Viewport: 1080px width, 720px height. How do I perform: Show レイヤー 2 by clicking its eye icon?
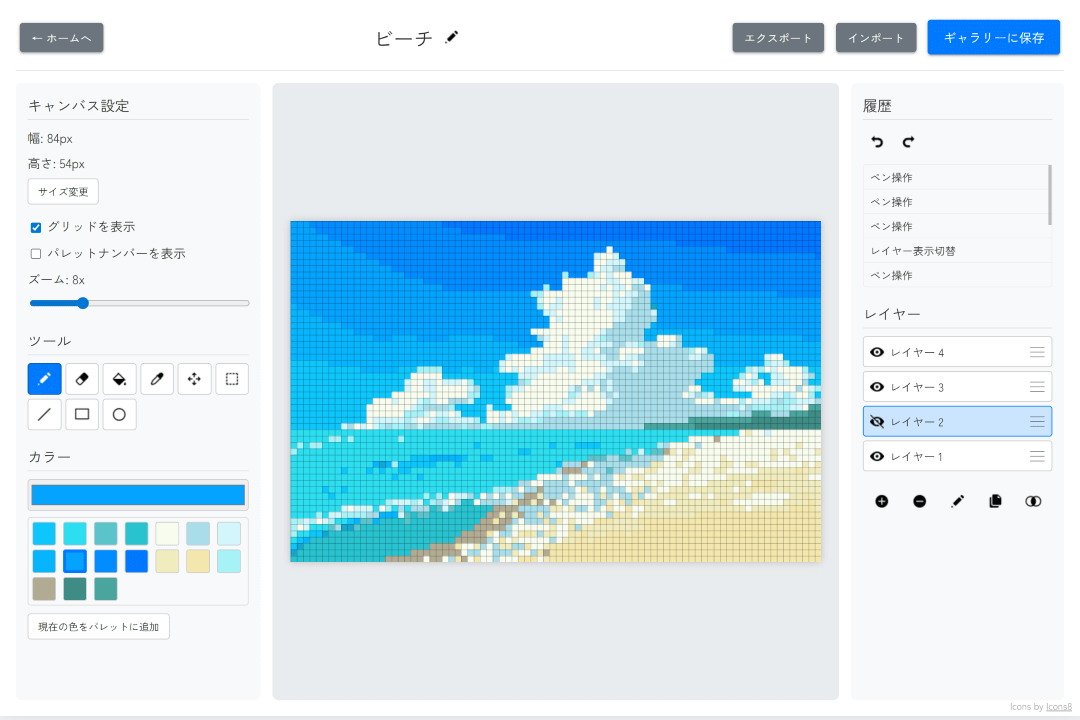[877, 421]
